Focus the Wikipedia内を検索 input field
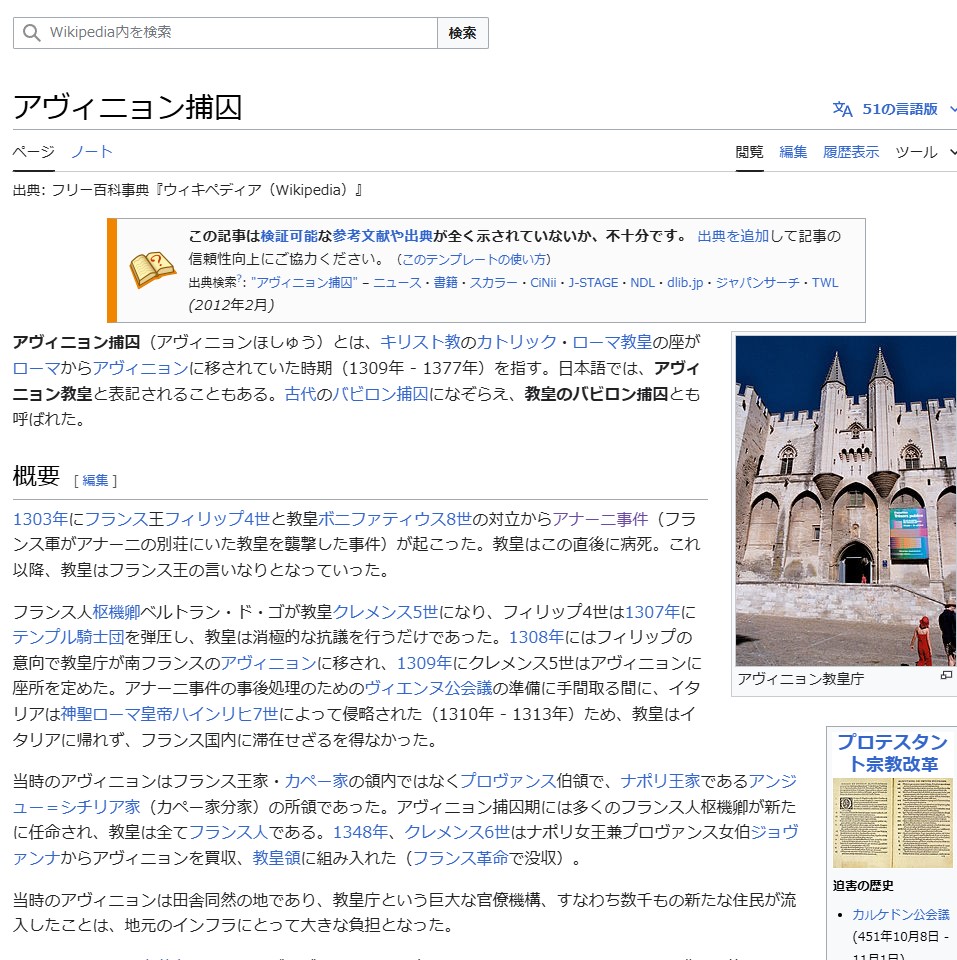This screenshot has width=957, height=960. tap(225, 33)
